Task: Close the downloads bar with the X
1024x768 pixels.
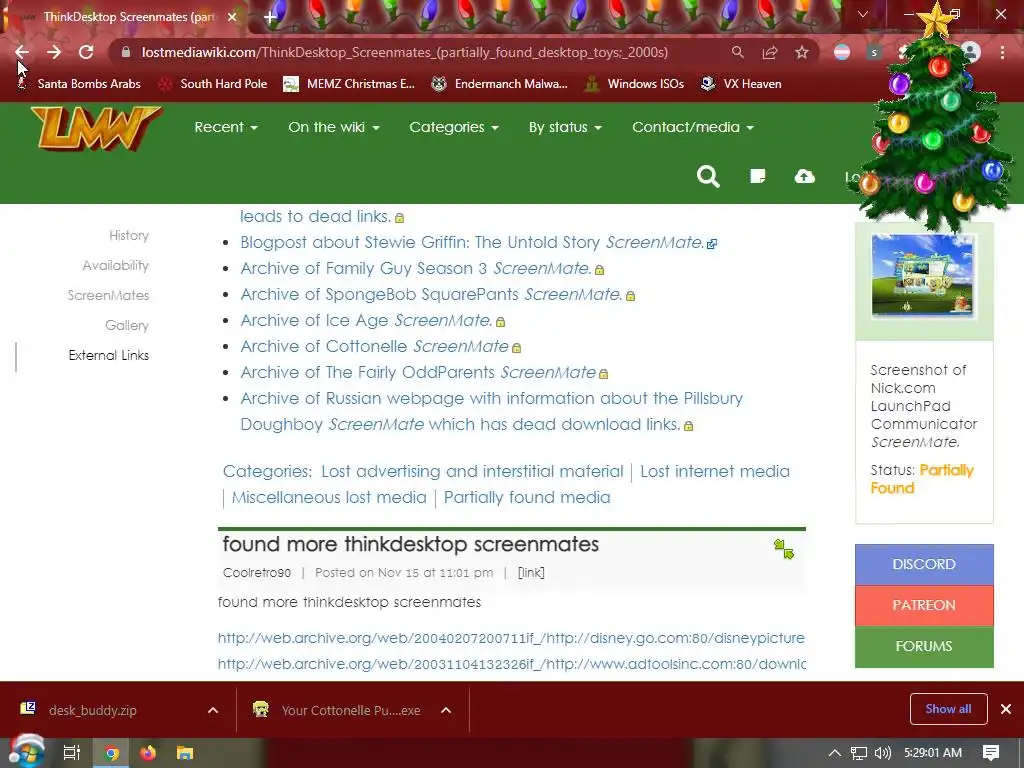Action: pyautogui.click(x=1006, y=709)
